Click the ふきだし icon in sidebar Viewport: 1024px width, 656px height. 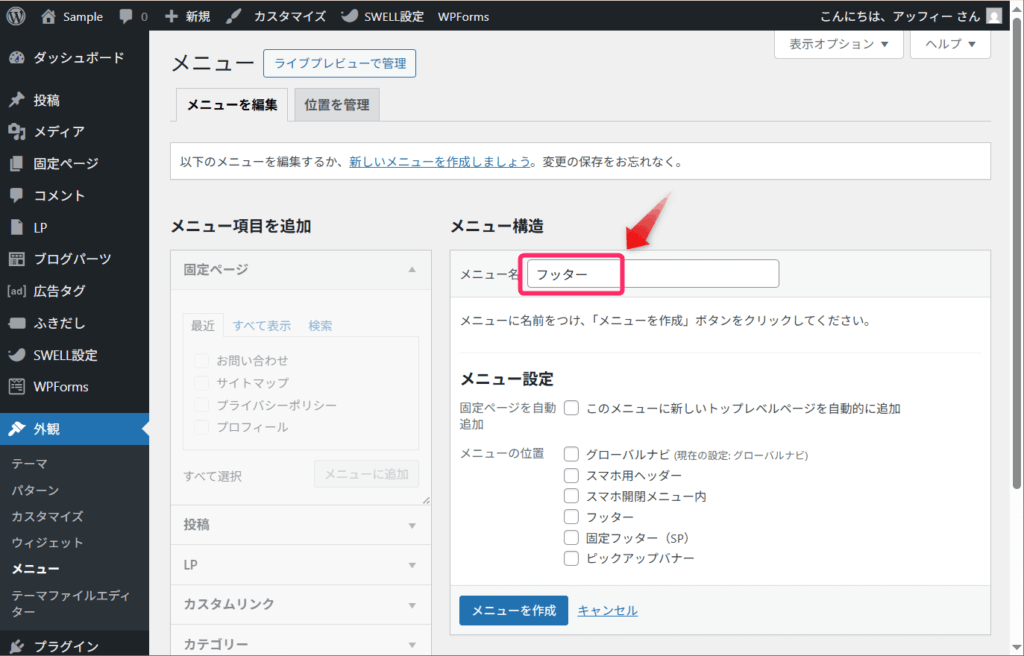pyautogui.click(x=17, y=323)
